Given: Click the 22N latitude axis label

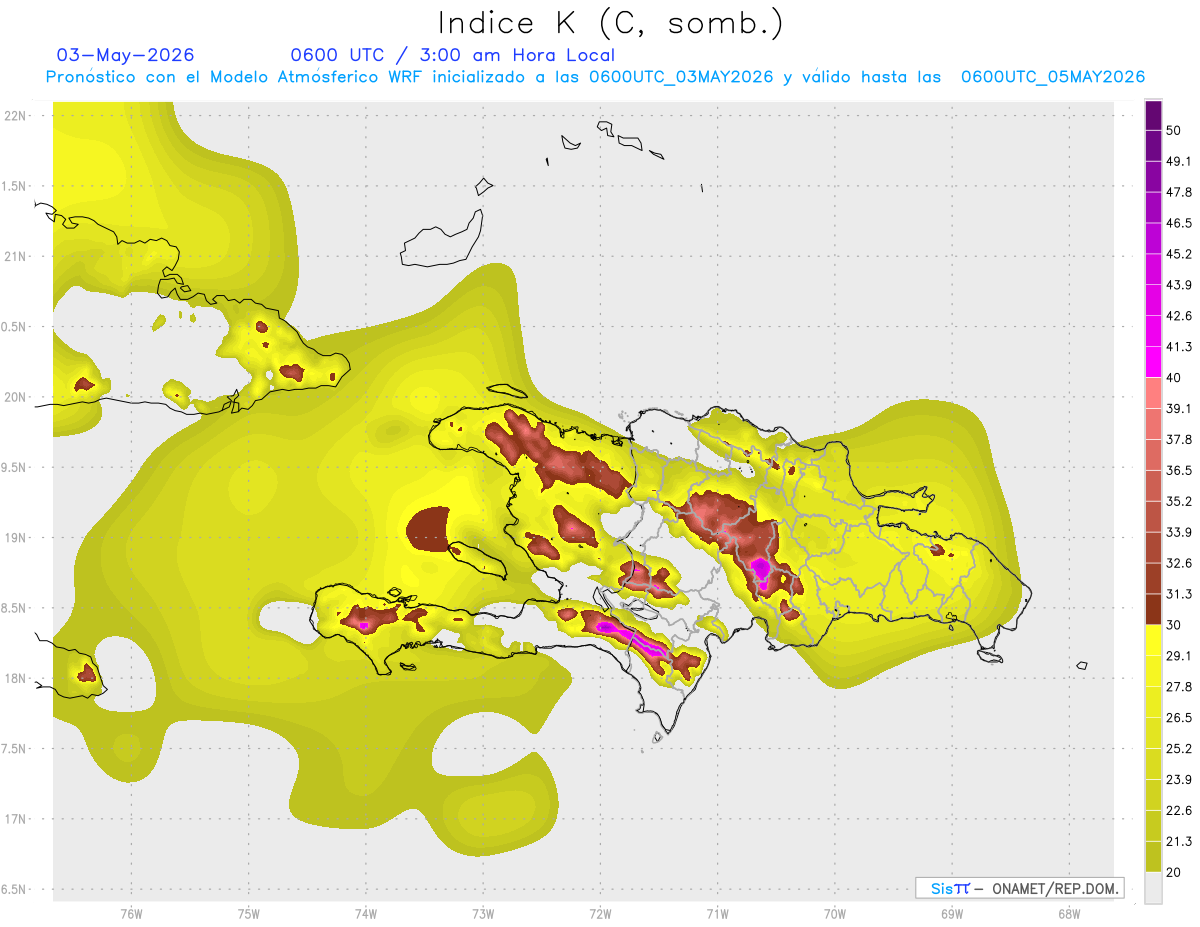Looking at the screenshot, I should coord(17,115).
